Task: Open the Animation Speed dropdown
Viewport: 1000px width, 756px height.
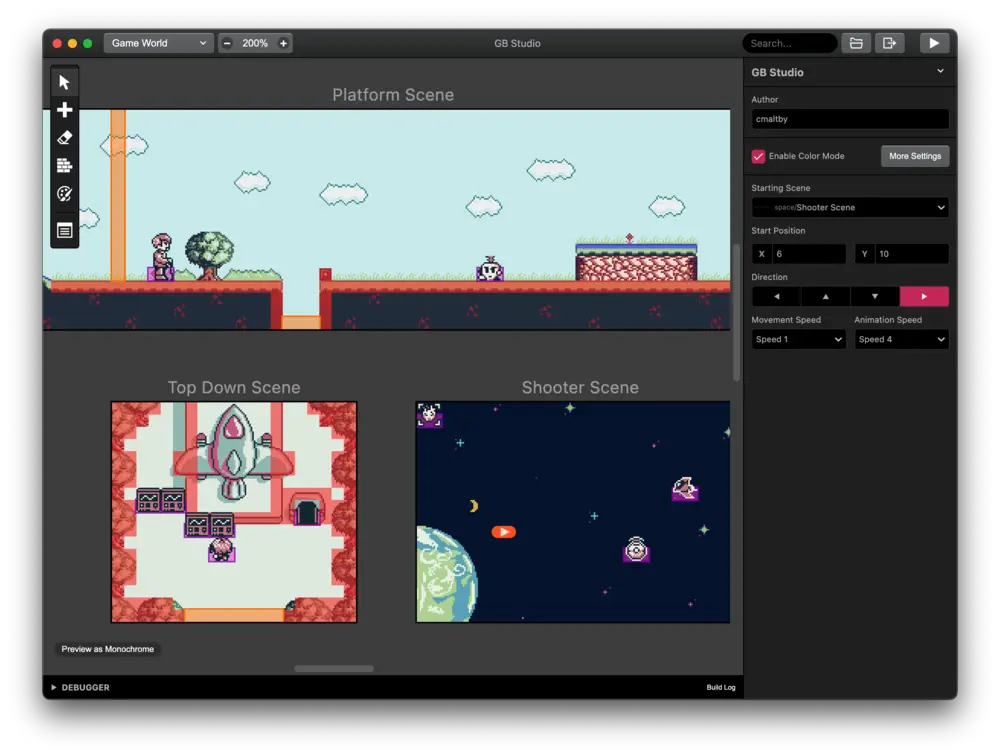Action: [x=902, y=339]
